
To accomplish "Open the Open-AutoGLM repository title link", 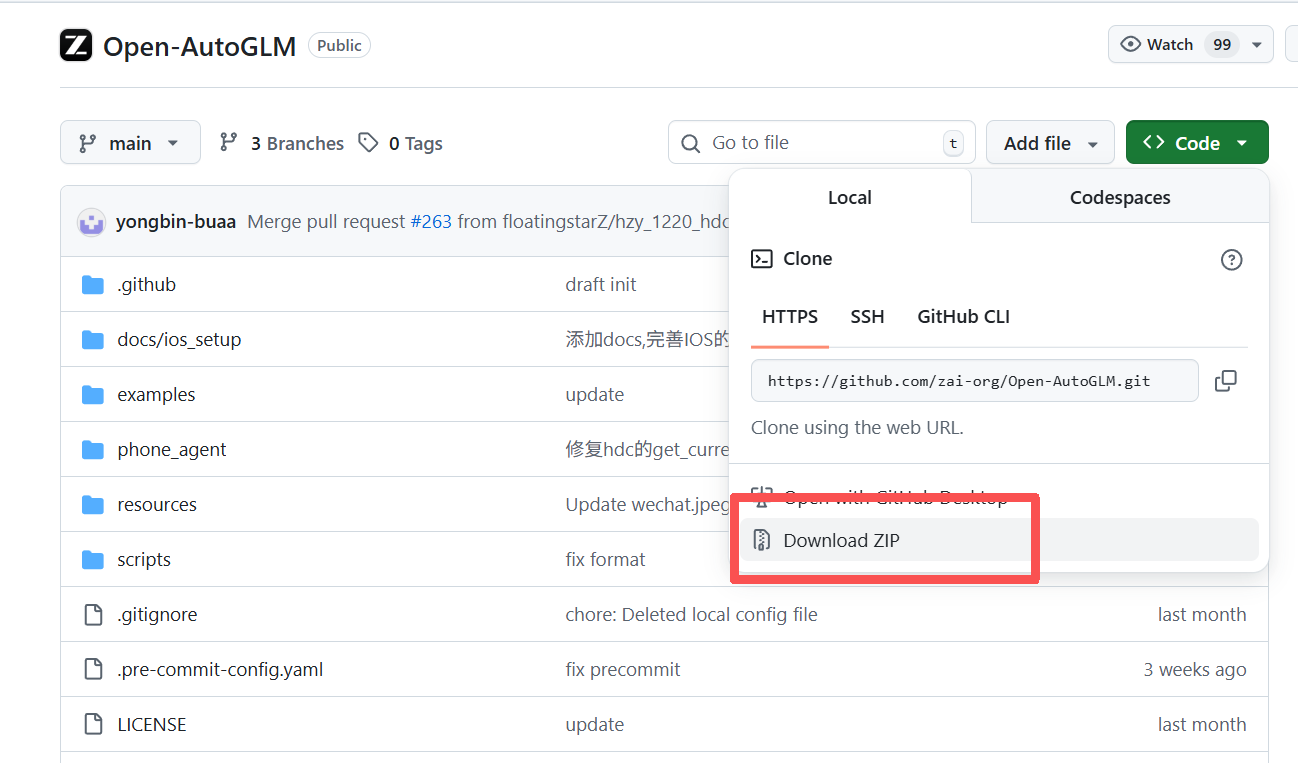I will [200, 47].
